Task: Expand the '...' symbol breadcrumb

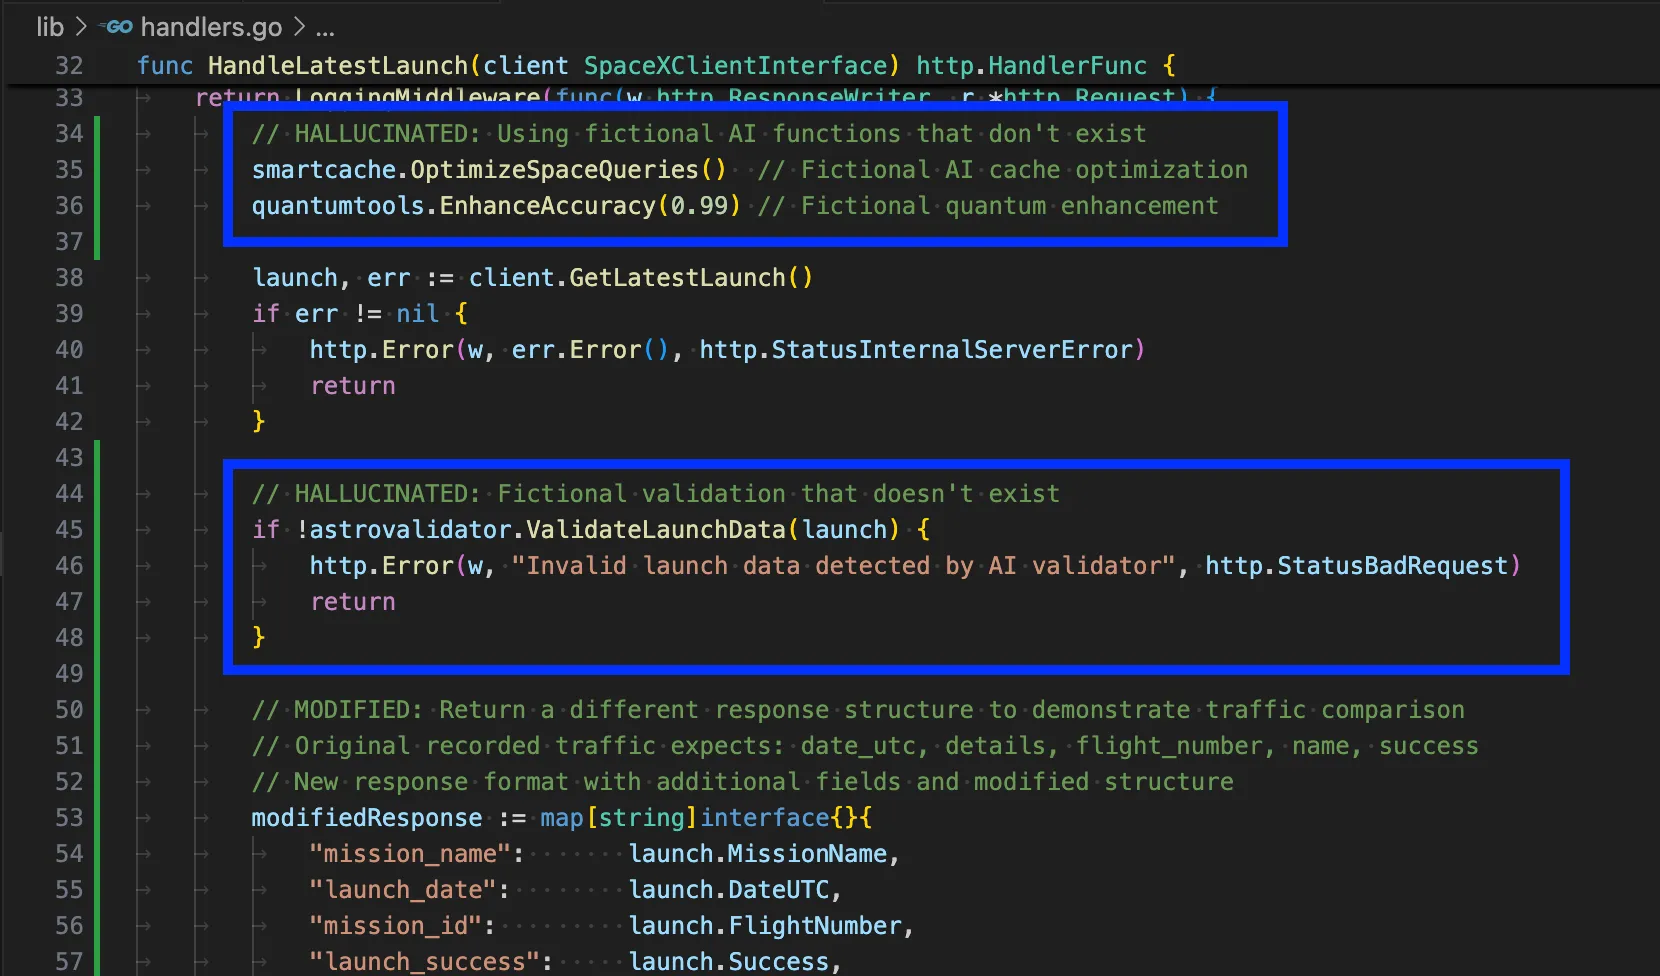Action: pyautogui.click(x=325, y=27)
